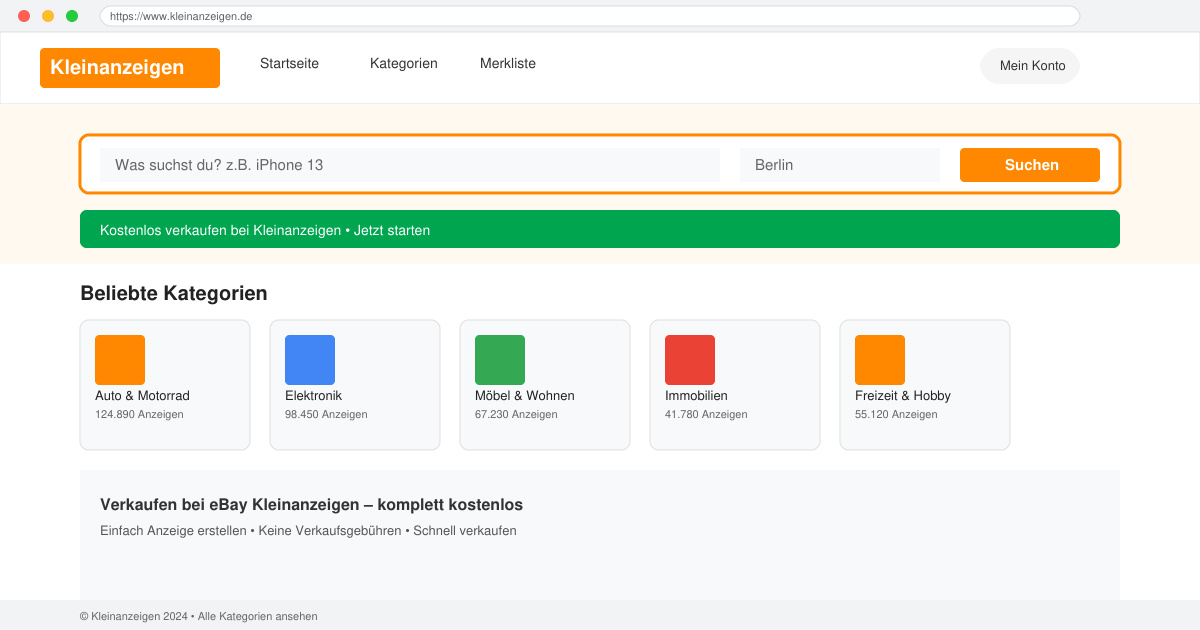Open the Kleinanzeigen logo home link
The width and height of the screenshot is (1200, 630).
[130, 68]
